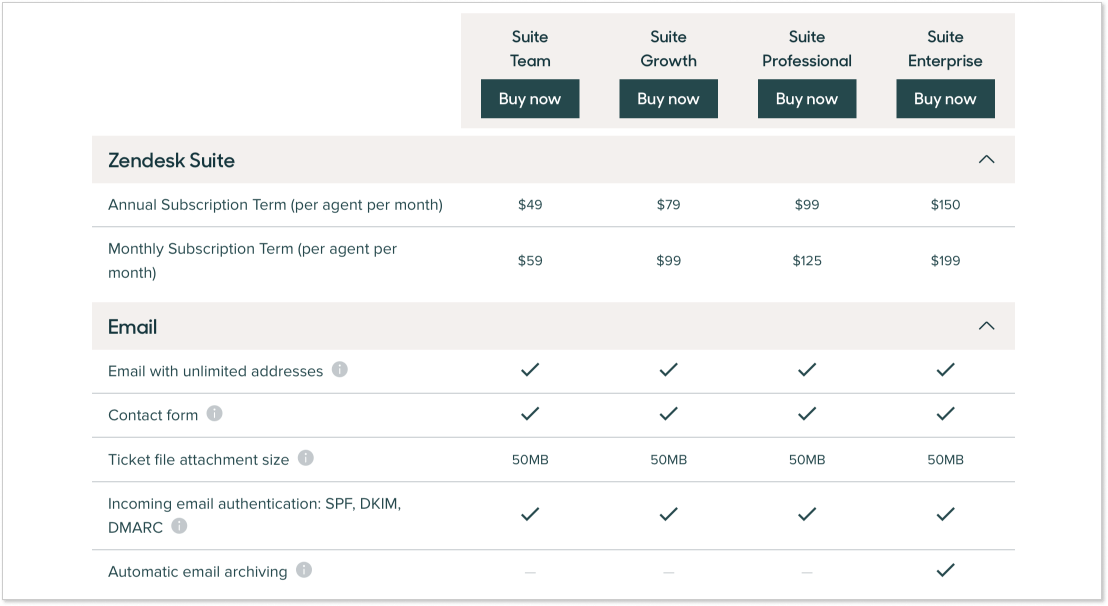Click Suite Professional checkmark for Contact form
The width and height of the screenshot is (1108, 606).
(x=807, y=413)
